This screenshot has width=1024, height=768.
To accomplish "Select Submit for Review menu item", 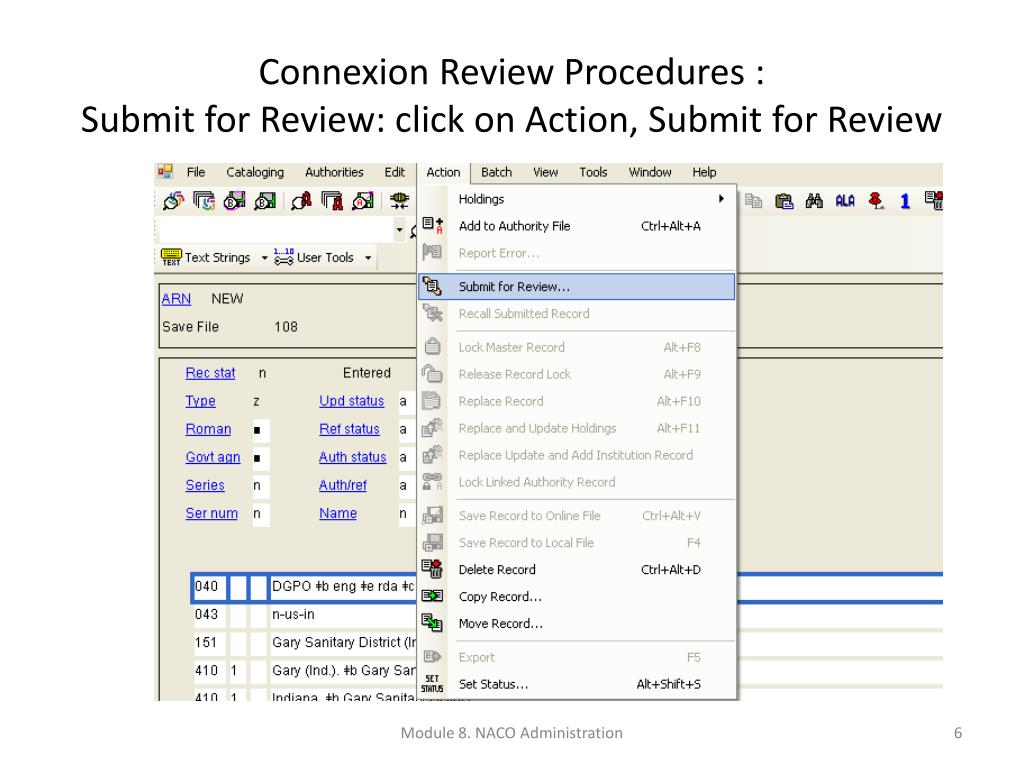I will tap(576, 287).
